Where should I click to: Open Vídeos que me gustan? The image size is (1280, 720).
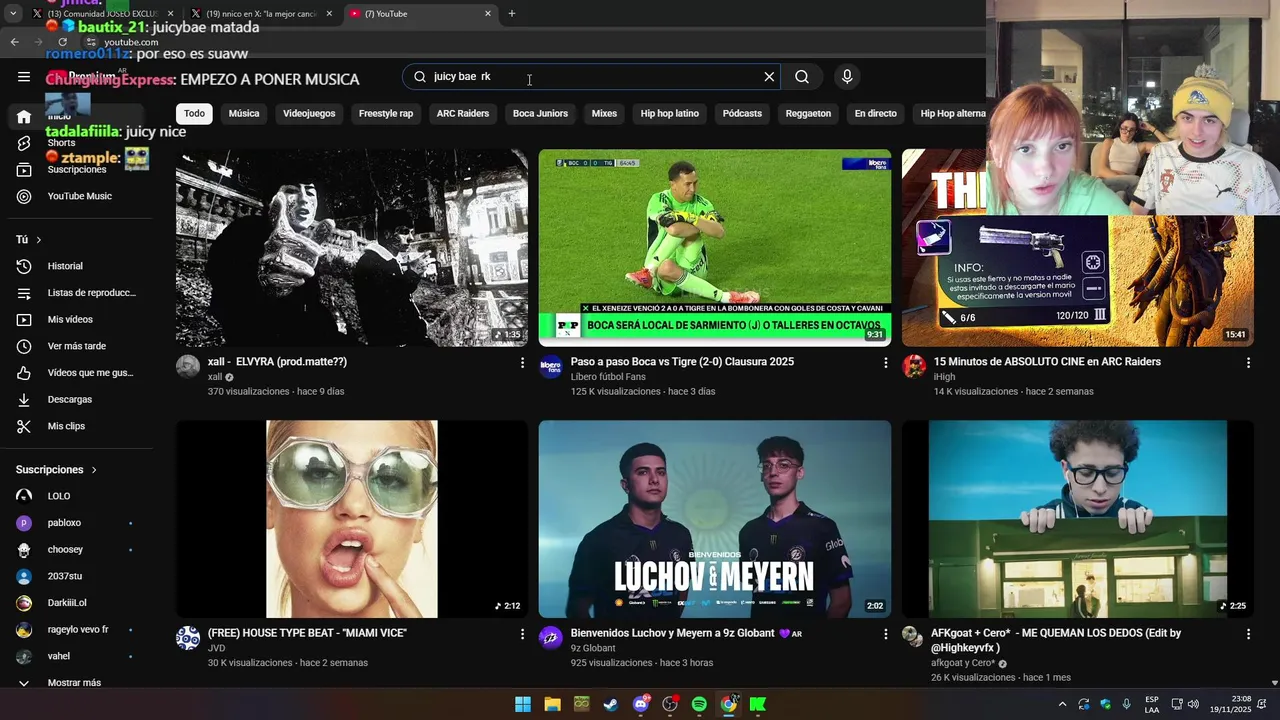point(78,373)
